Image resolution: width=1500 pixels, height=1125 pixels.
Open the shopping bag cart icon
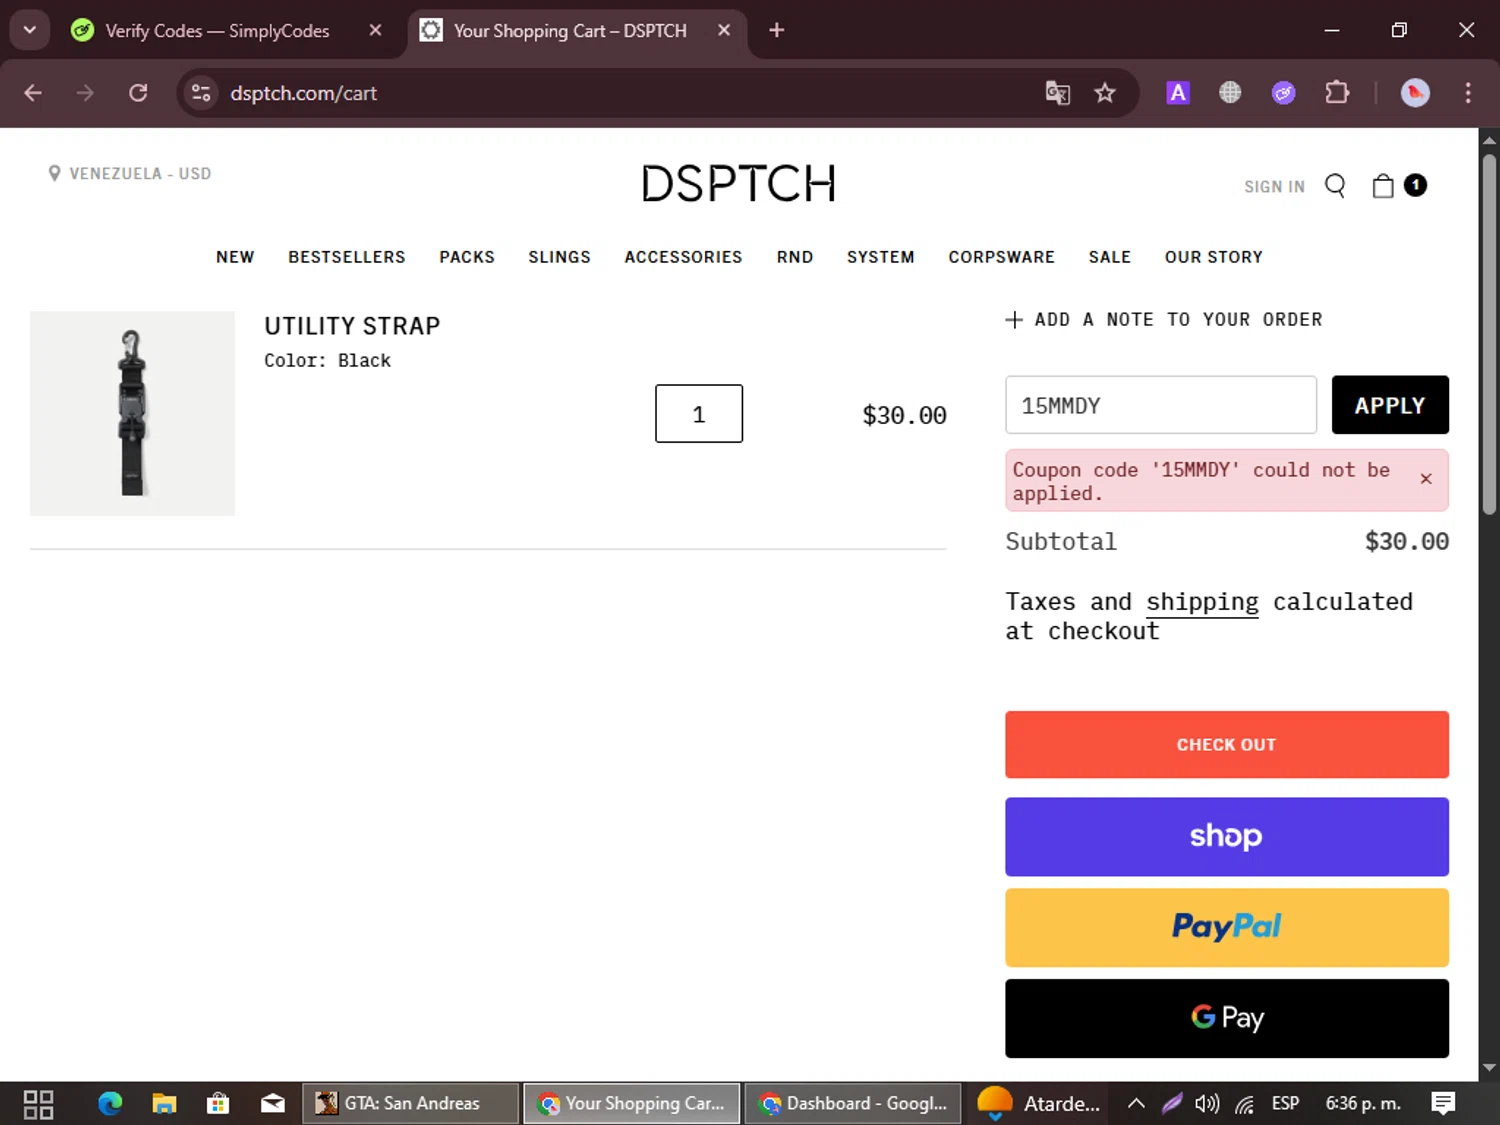pos(1383,186)
